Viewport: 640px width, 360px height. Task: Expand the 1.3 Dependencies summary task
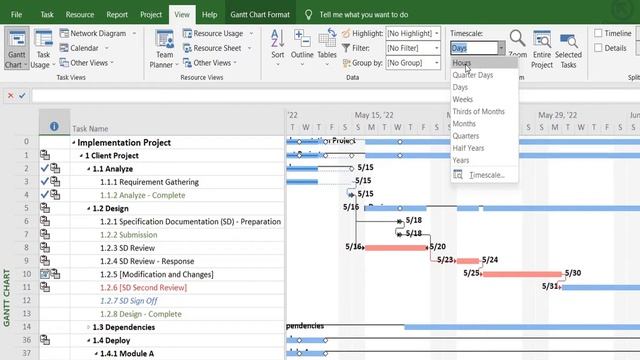coord(89,327)
